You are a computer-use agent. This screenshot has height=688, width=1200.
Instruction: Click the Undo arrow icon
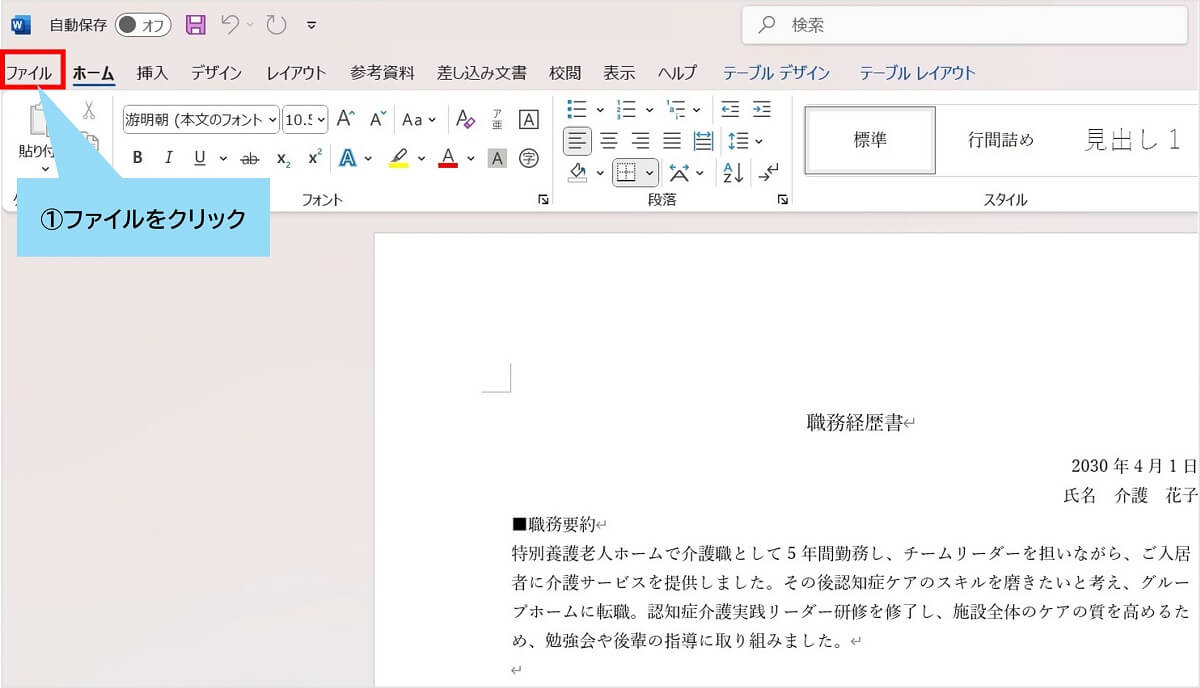[230, 25]
